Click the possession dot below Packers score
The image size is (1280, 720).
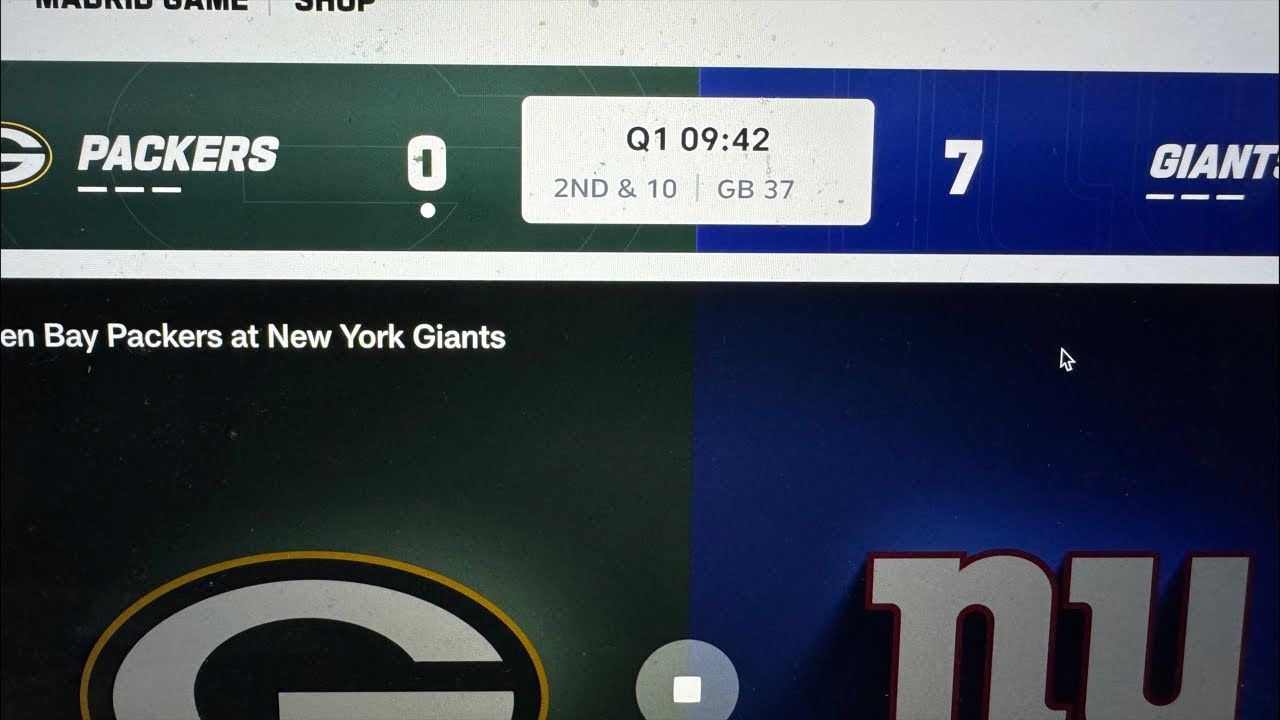428,210
